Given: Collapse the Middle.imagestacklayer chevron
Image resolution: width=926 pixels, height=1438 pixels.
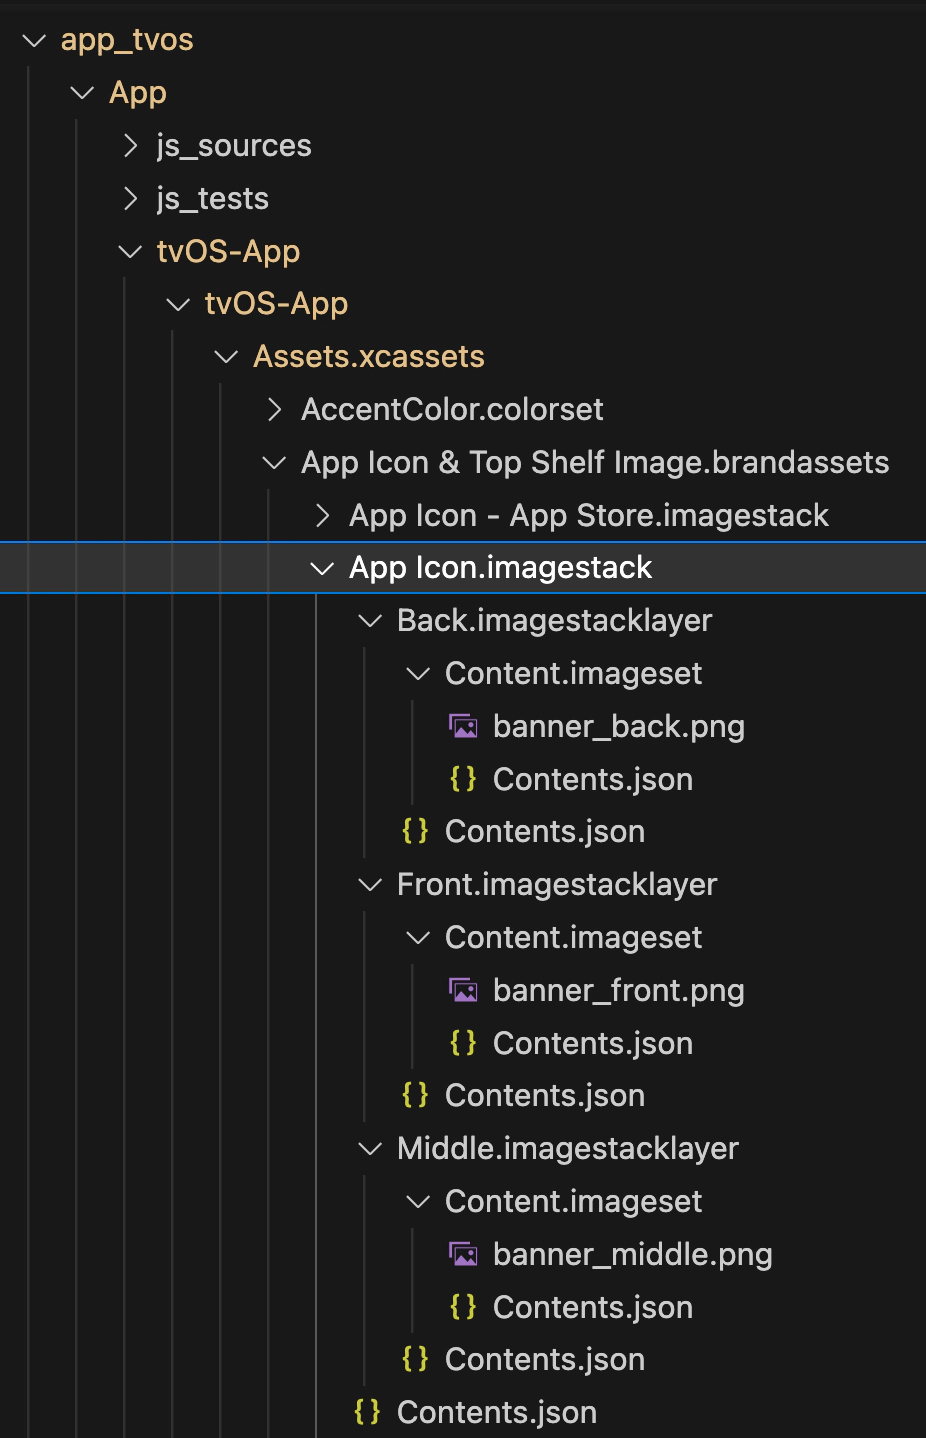Looking at the screenshot, I should (x=370, y=1149).
